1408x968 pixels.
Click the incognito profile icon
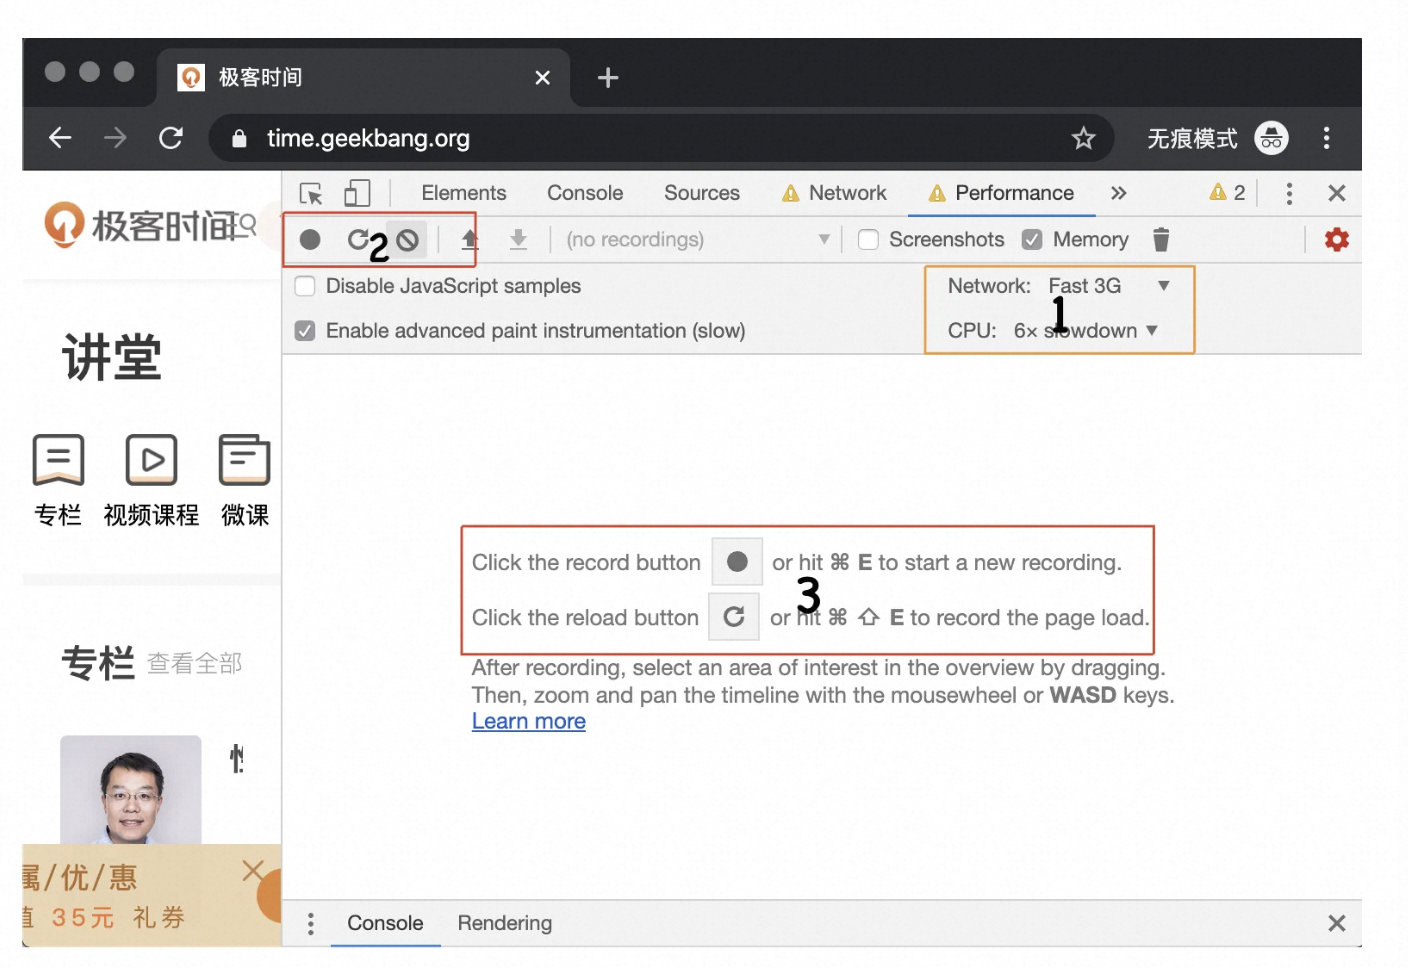coord(1271,138)
